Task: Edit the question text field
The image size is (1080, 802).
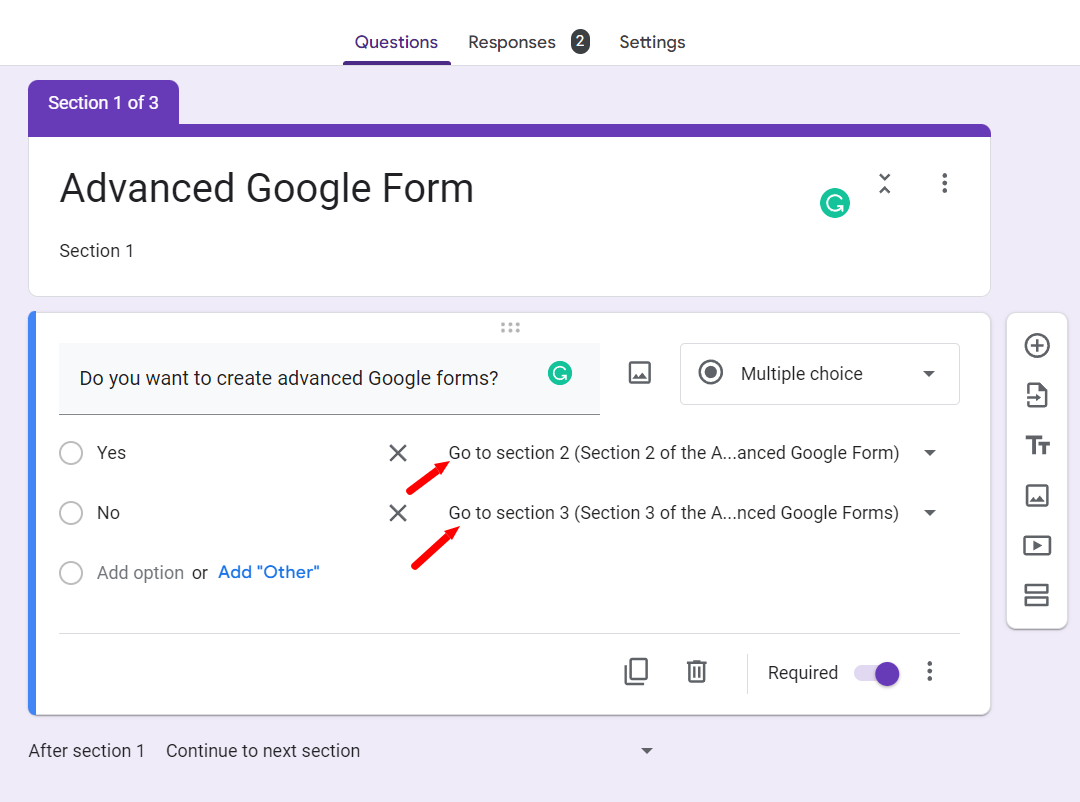Action: [x=329, y=378]
